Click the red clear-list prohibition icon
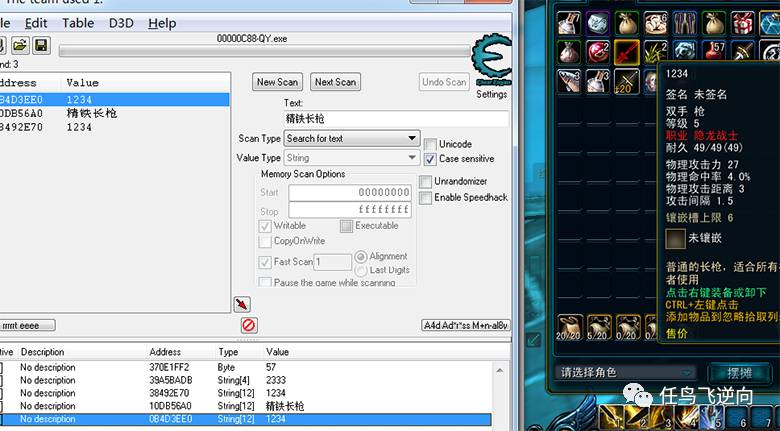 click(248, 325)
